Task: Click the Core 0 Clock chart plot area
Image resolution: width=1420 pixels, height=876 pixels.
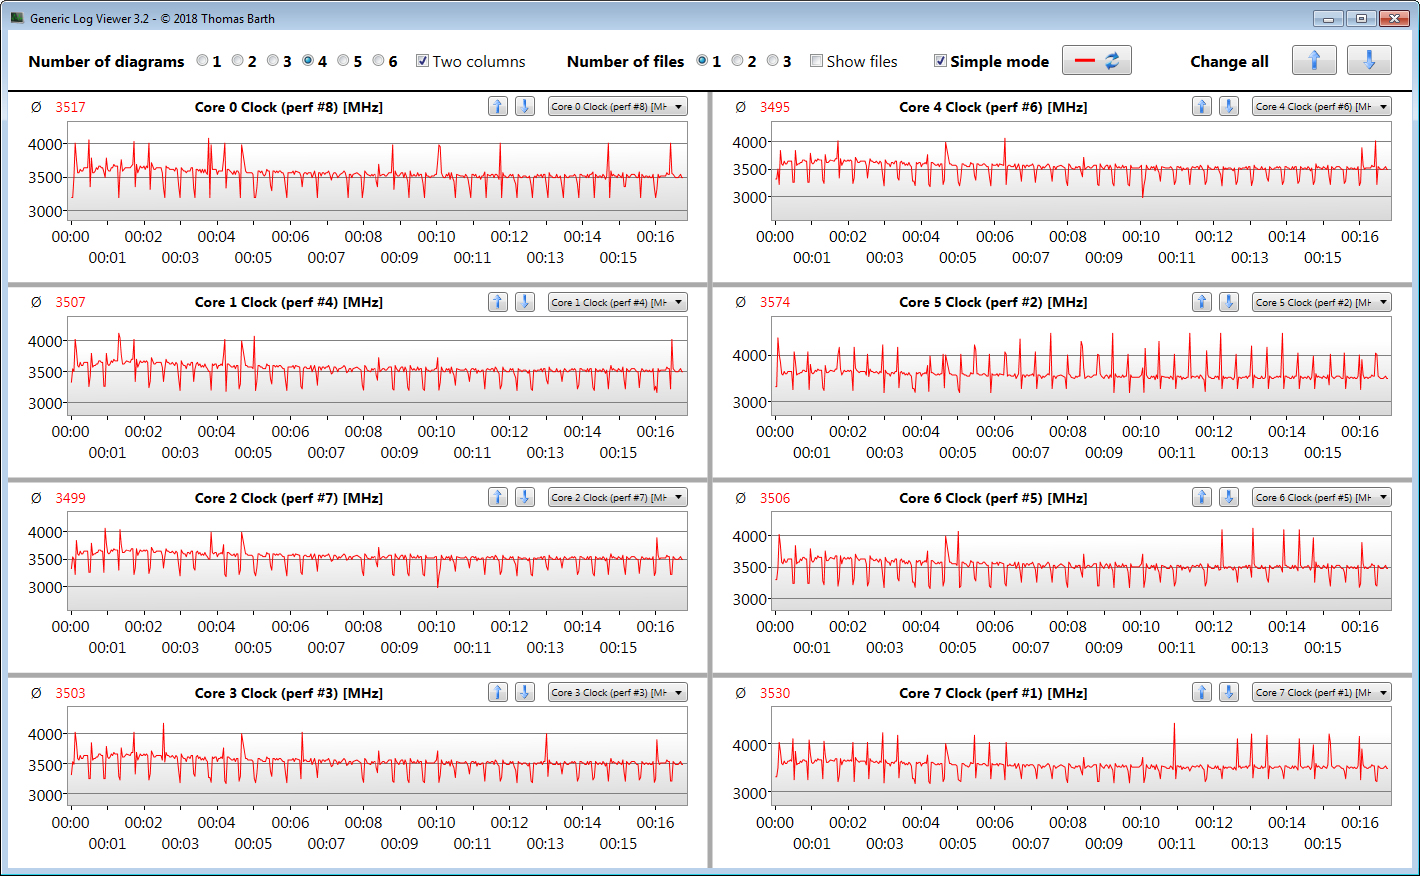Action: (377, 171)
